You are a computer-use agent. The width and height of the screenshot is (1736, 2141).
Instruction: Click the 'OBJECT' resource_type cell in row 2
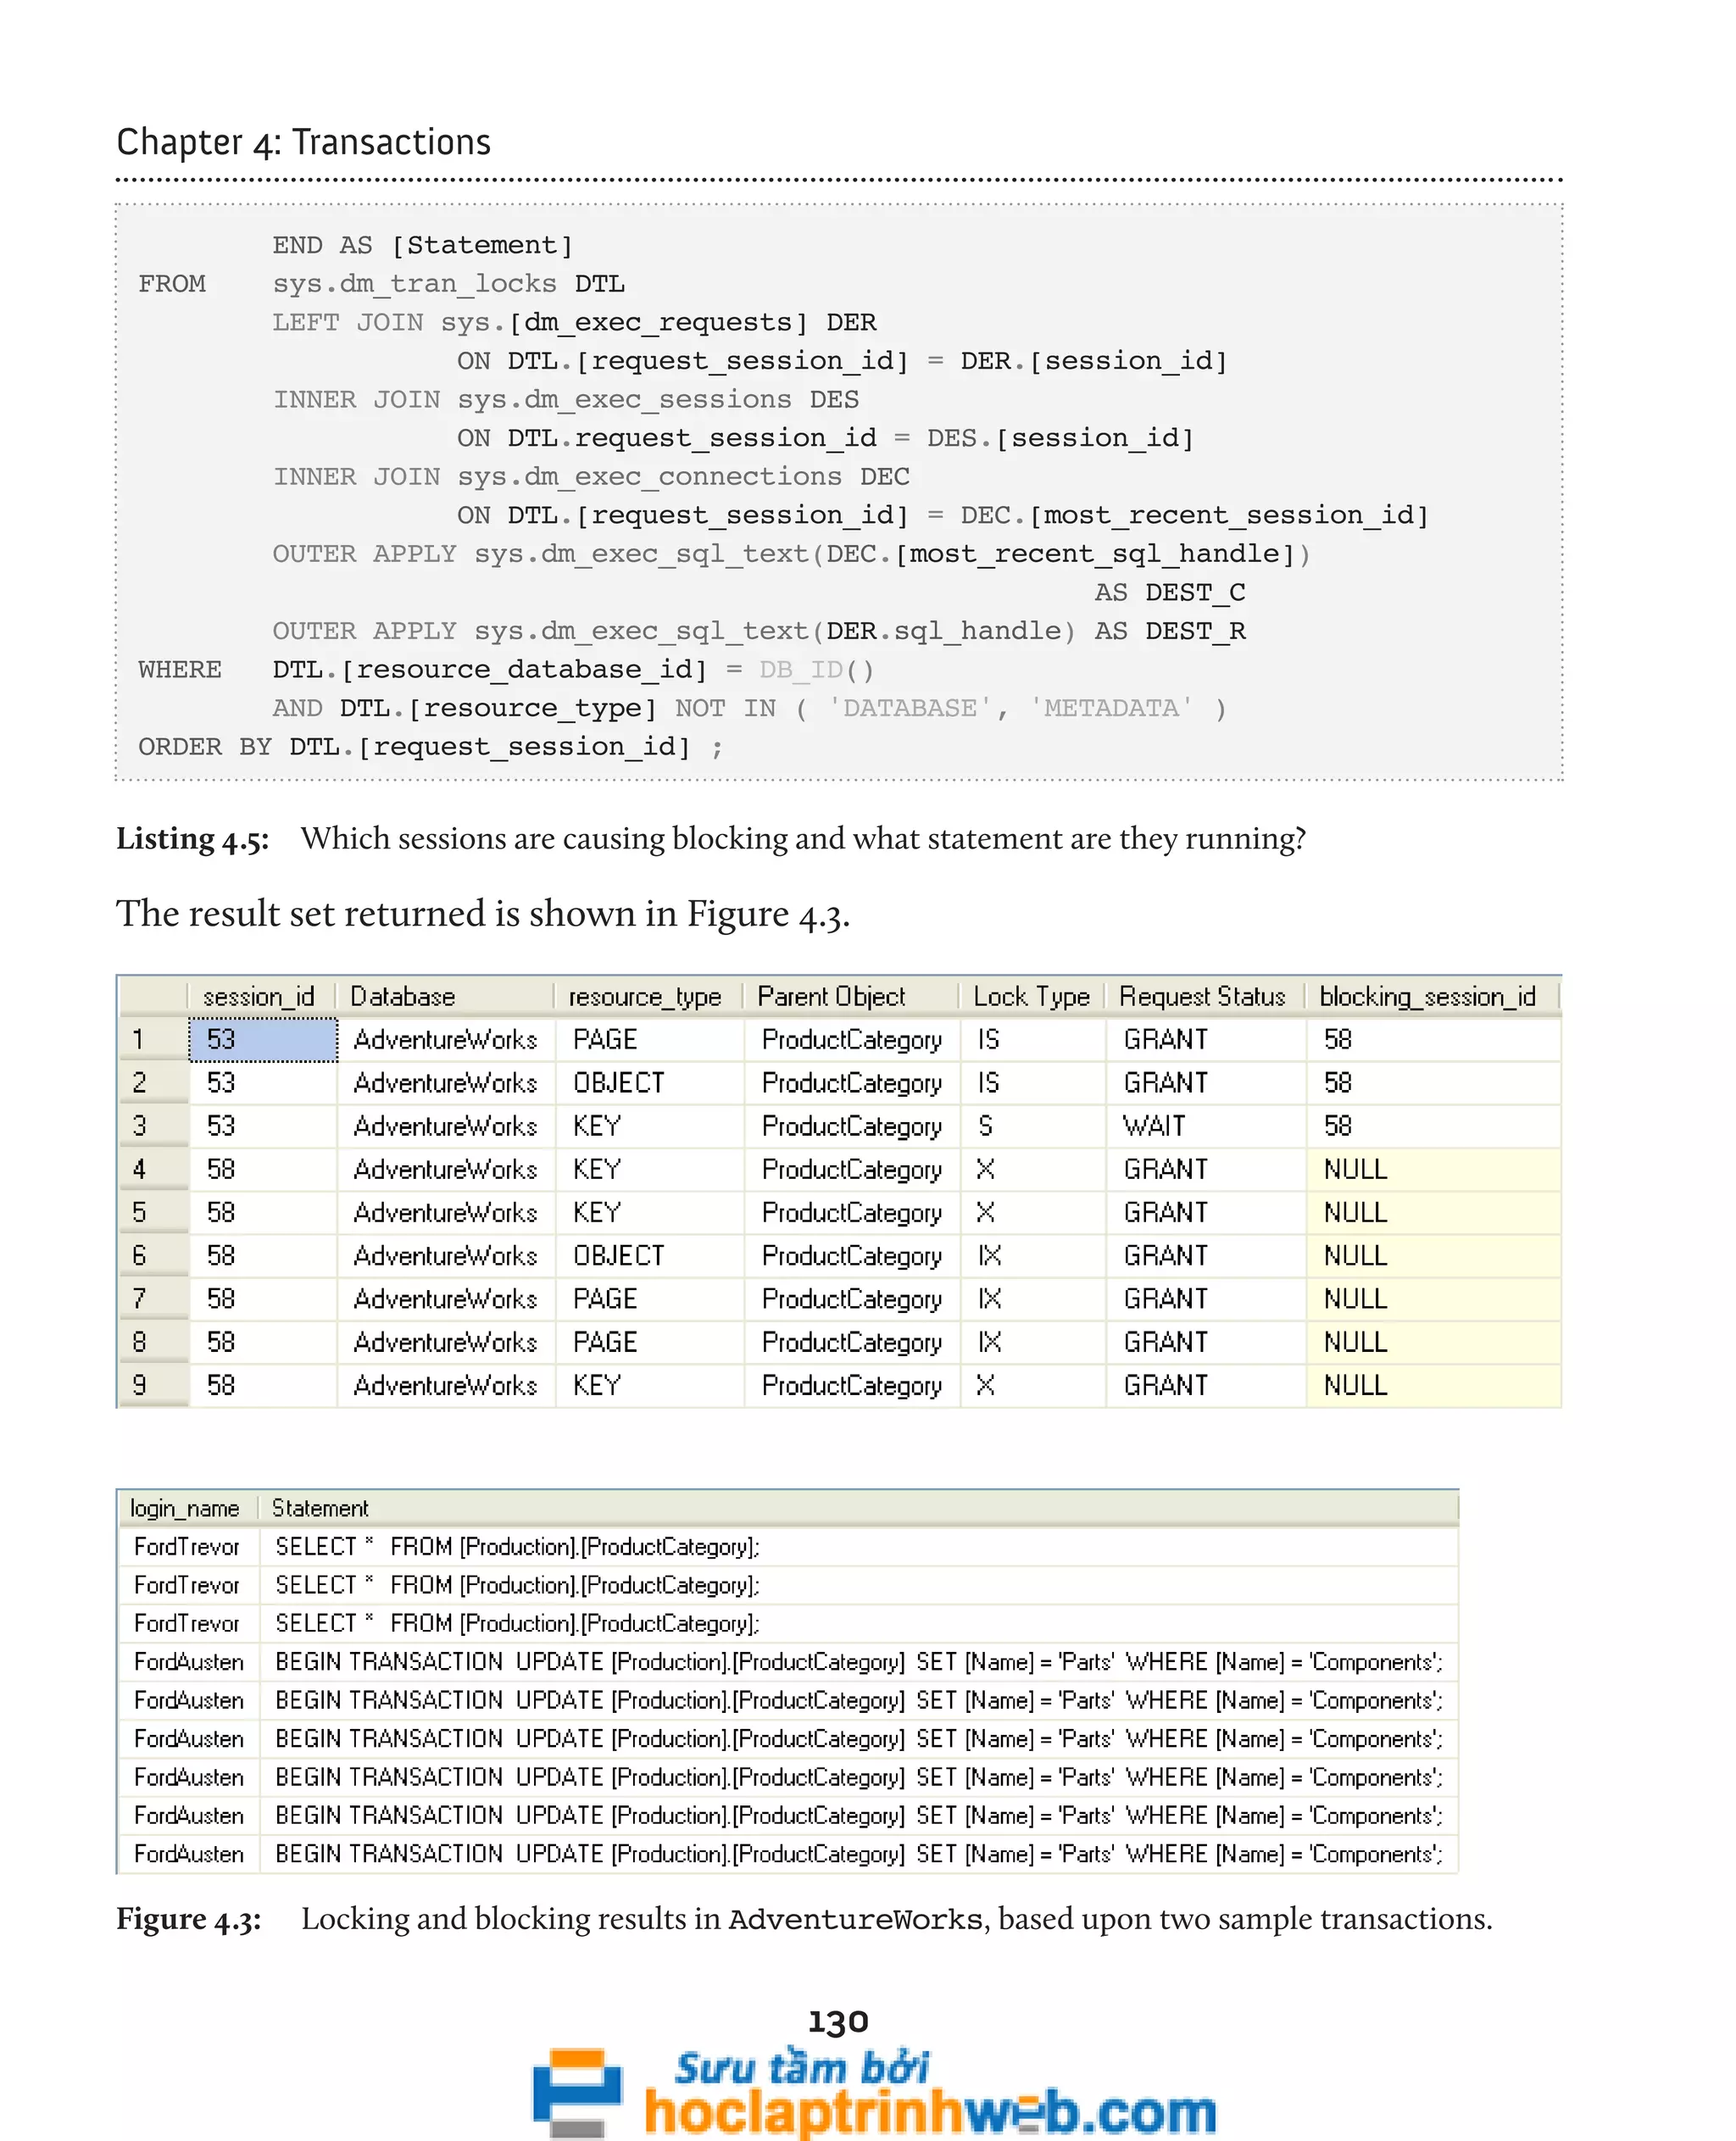(650, 1083)
